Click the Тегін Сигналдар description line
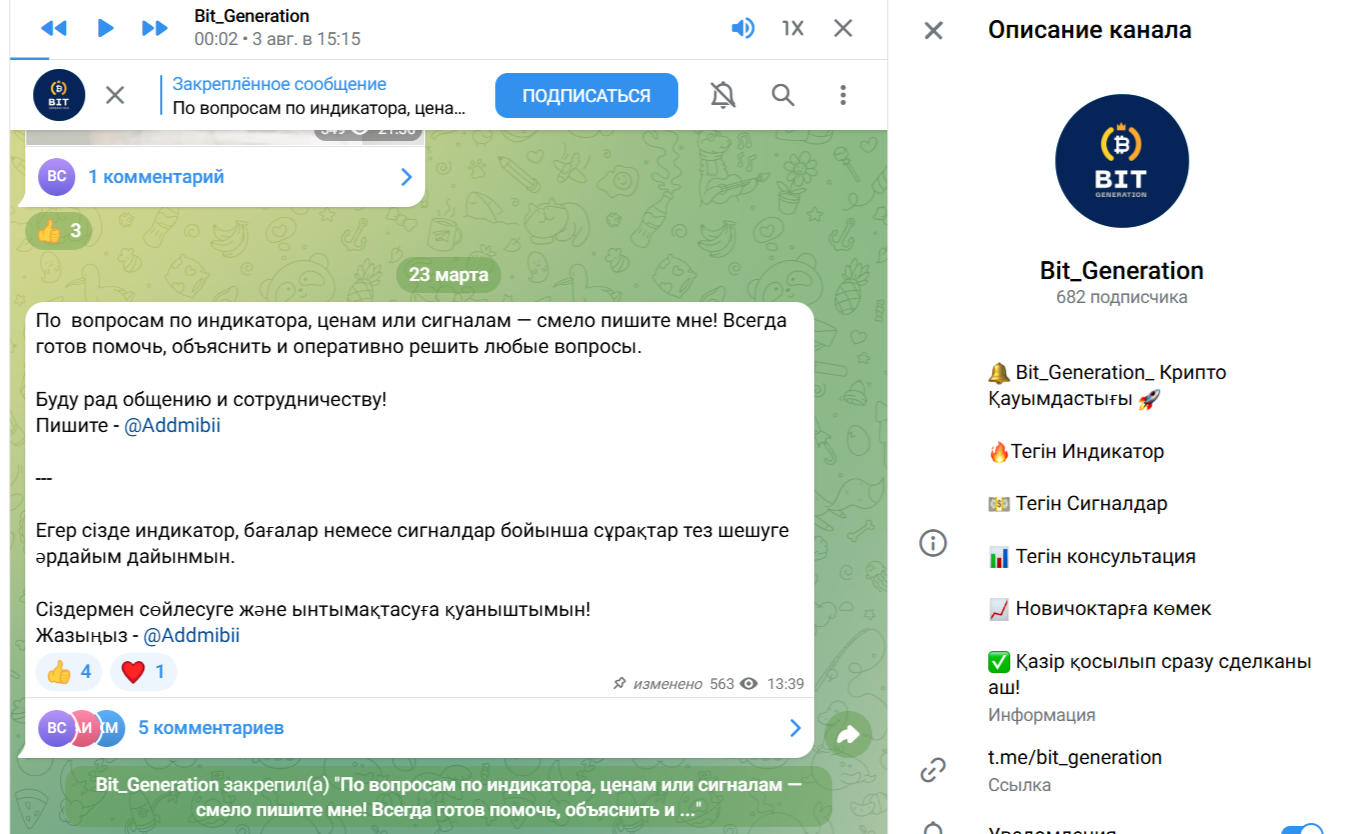The image size is (1356, 834). [1078, 503]
